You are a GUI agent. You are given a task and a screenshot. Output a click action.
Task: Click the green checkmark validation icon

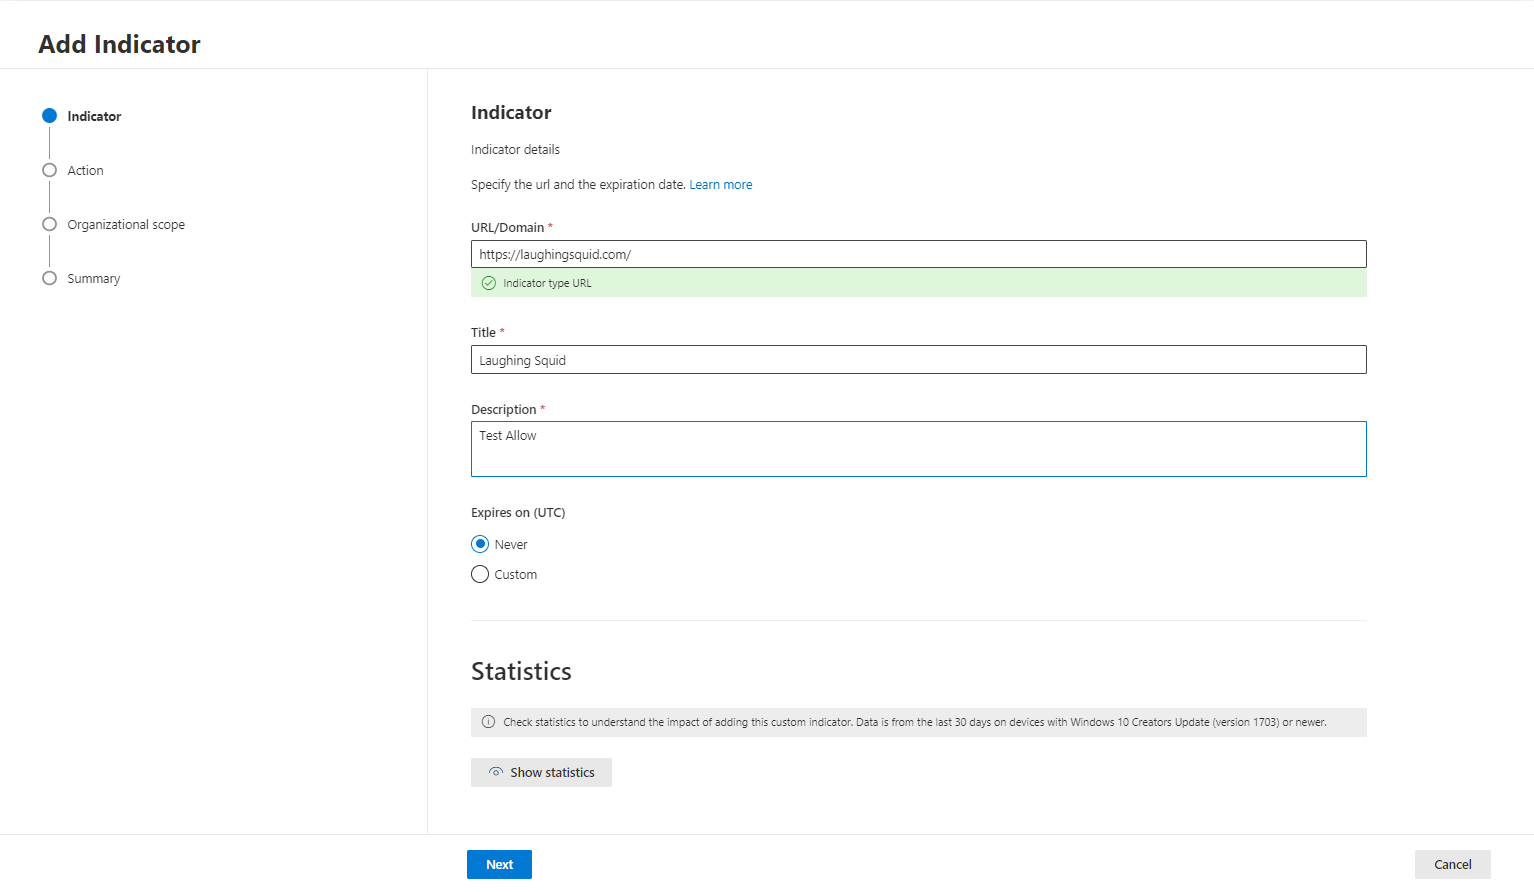click(488, 283)
